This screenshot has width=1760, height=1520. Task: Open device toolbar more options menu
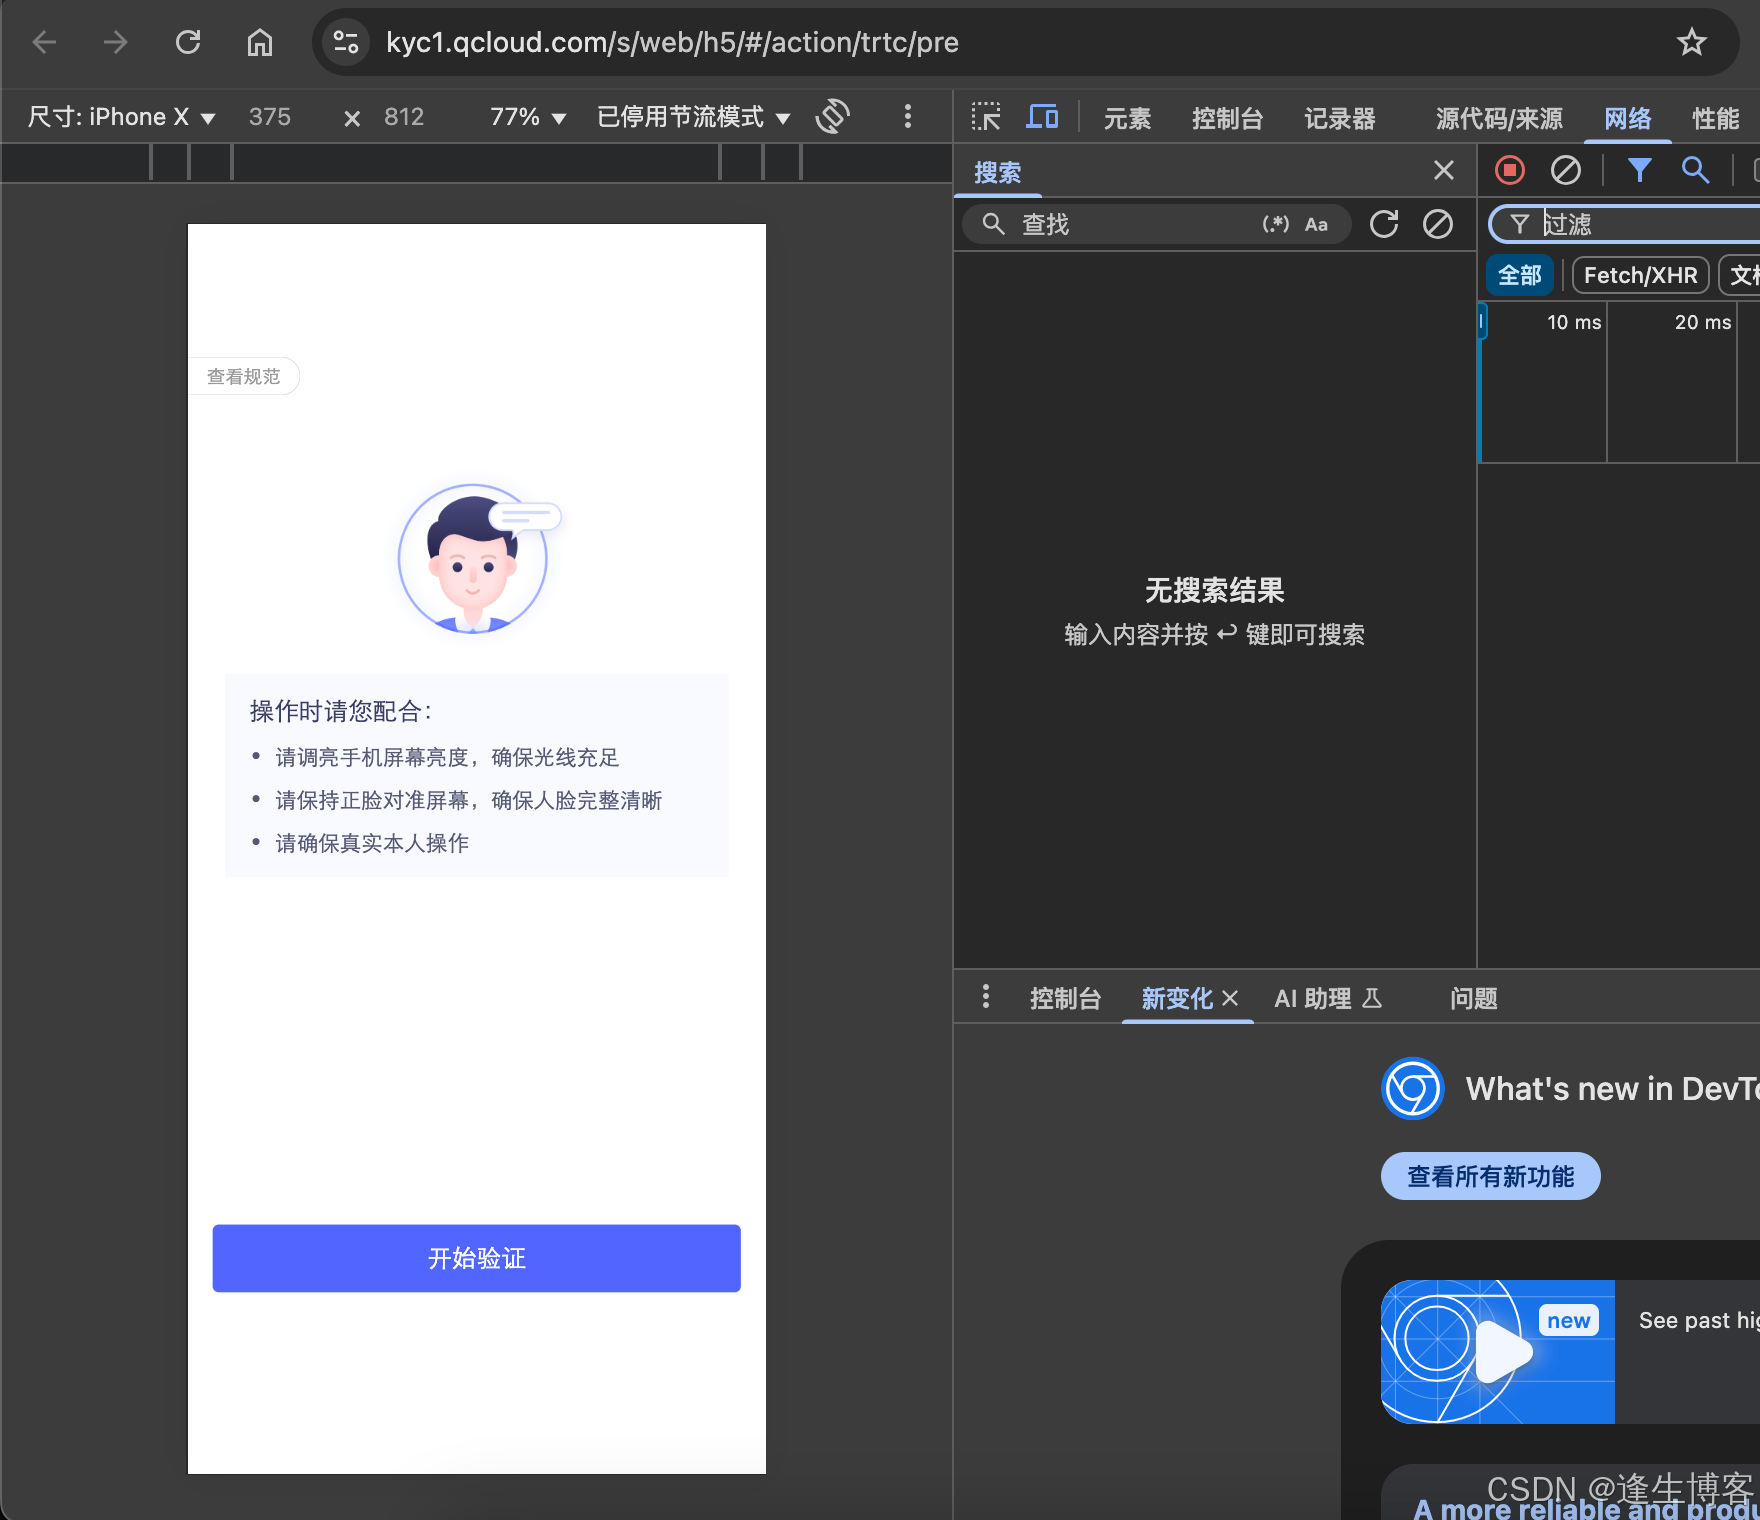click(908, 117)
